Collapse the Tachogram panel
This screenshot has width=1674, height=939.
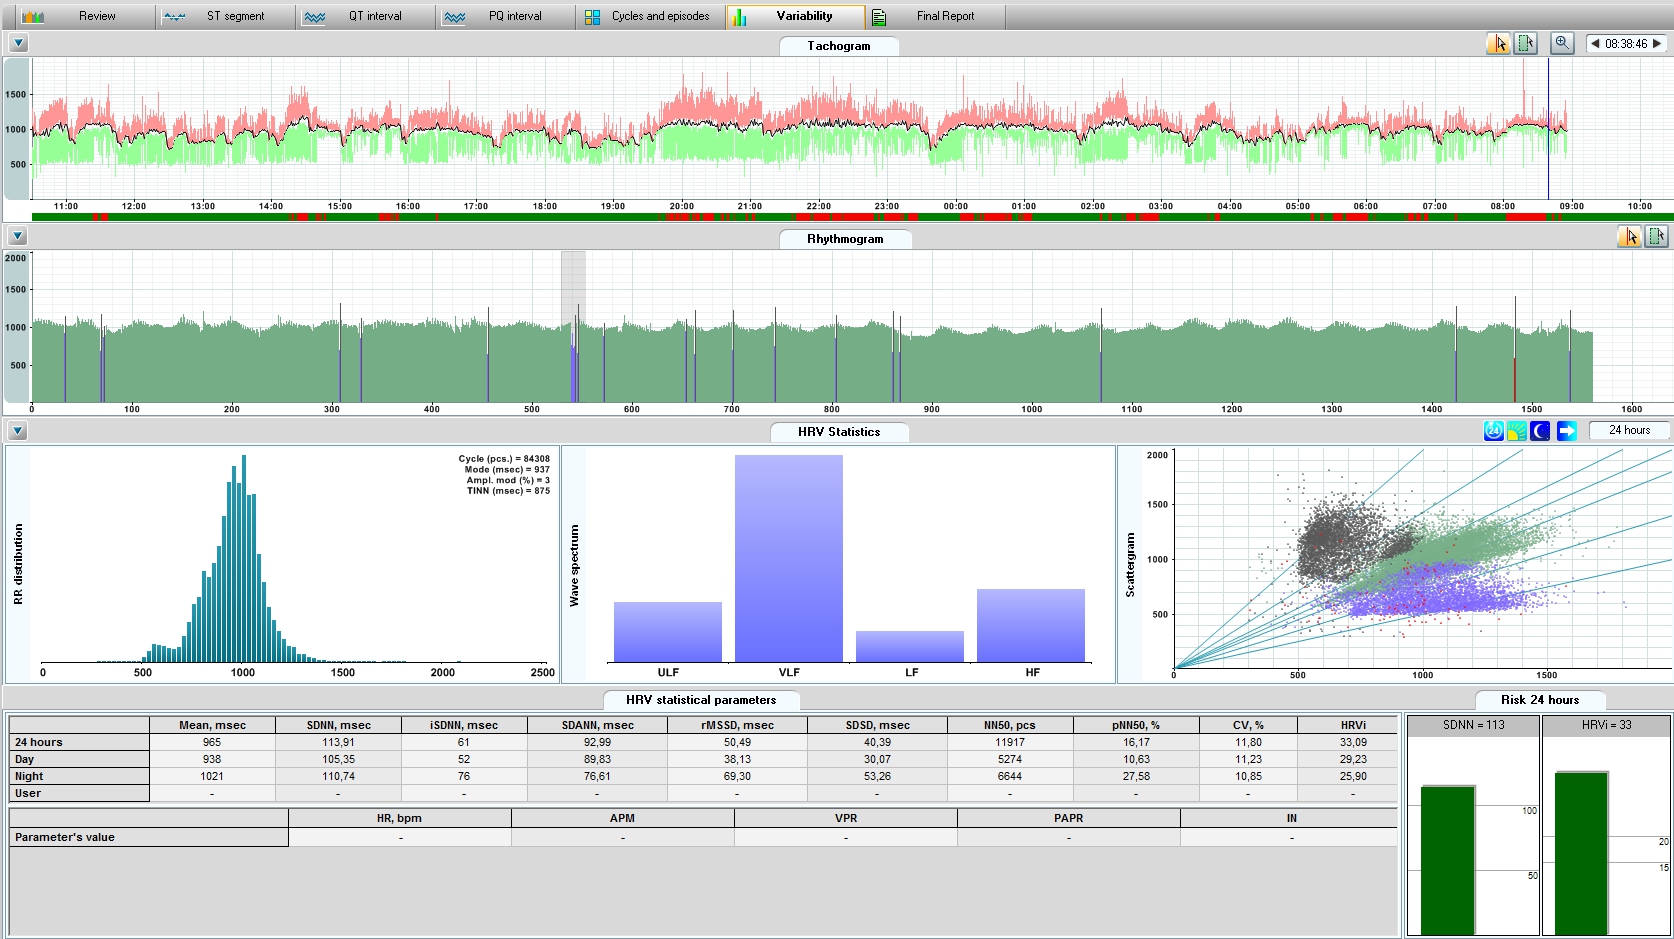pos(18,44)
